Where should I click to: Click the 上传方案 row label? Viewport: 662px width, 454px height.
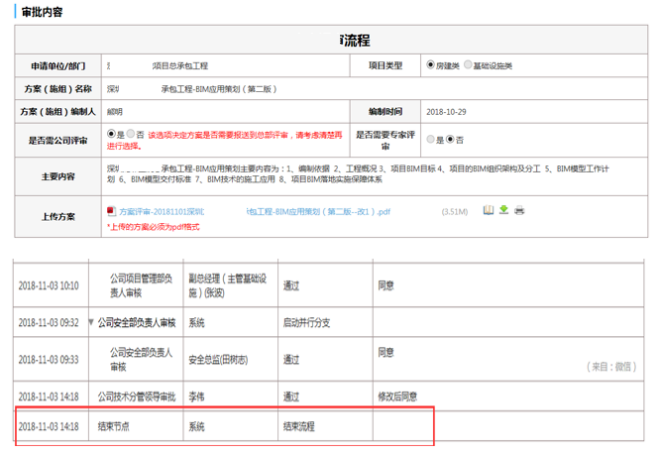(x=58, y=217)
